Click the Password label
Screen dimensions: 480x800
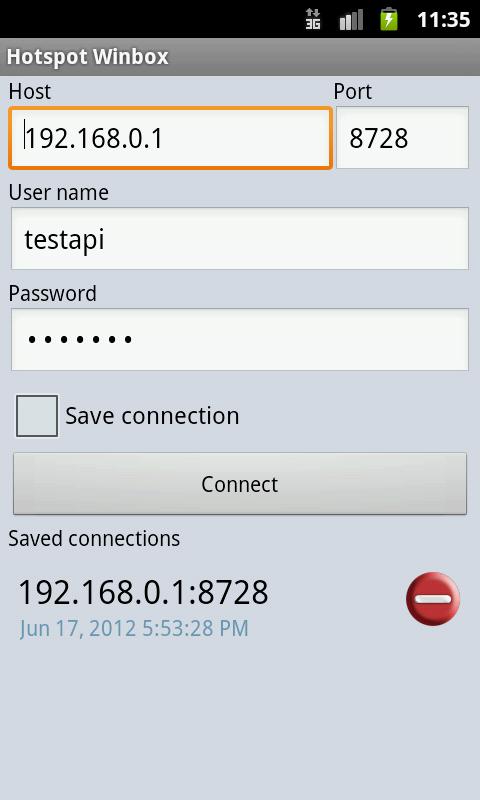click(x=53, y=293)
